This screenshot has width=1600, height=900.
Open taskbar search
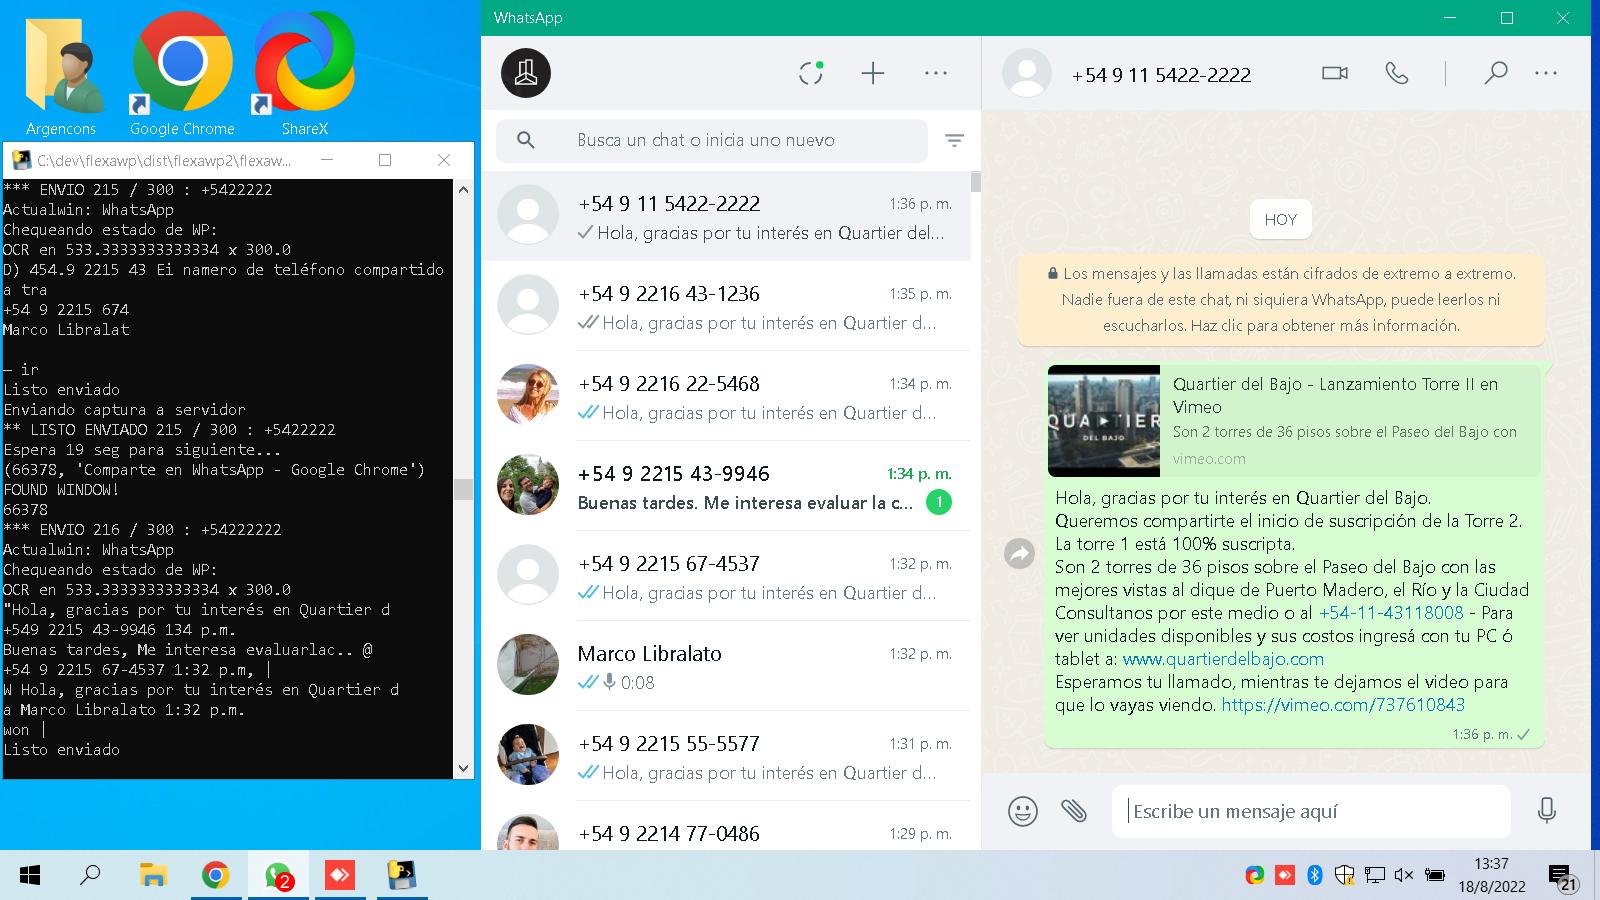(x=90, y=876)
